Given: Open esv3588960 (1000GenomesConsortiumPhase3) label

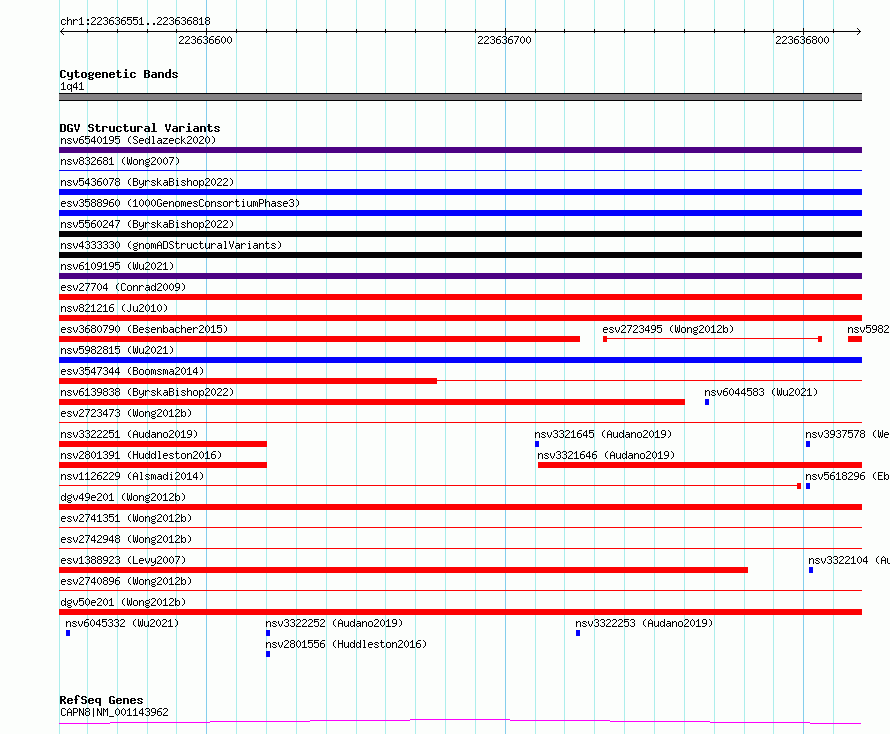Looking at the screenshot, I should pos(180,203).
